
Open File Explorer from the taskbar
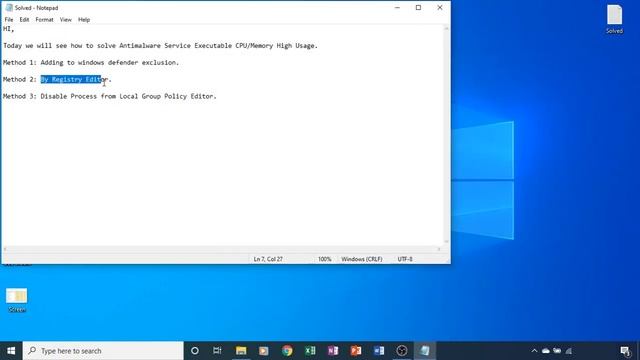click(241, 351)
